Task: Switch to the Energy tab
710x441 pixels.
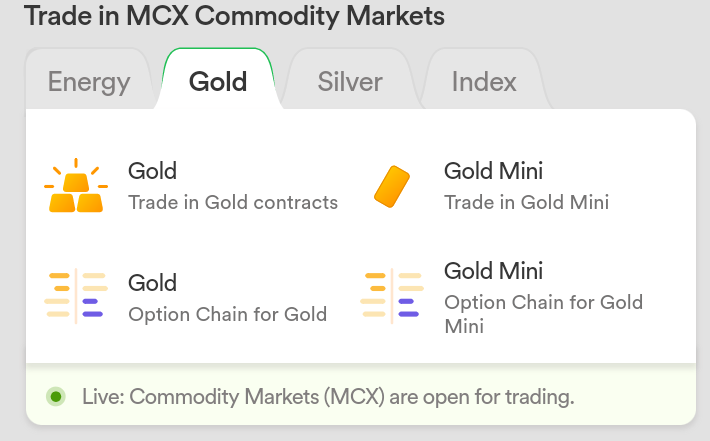Action: [x=89, y=81]
